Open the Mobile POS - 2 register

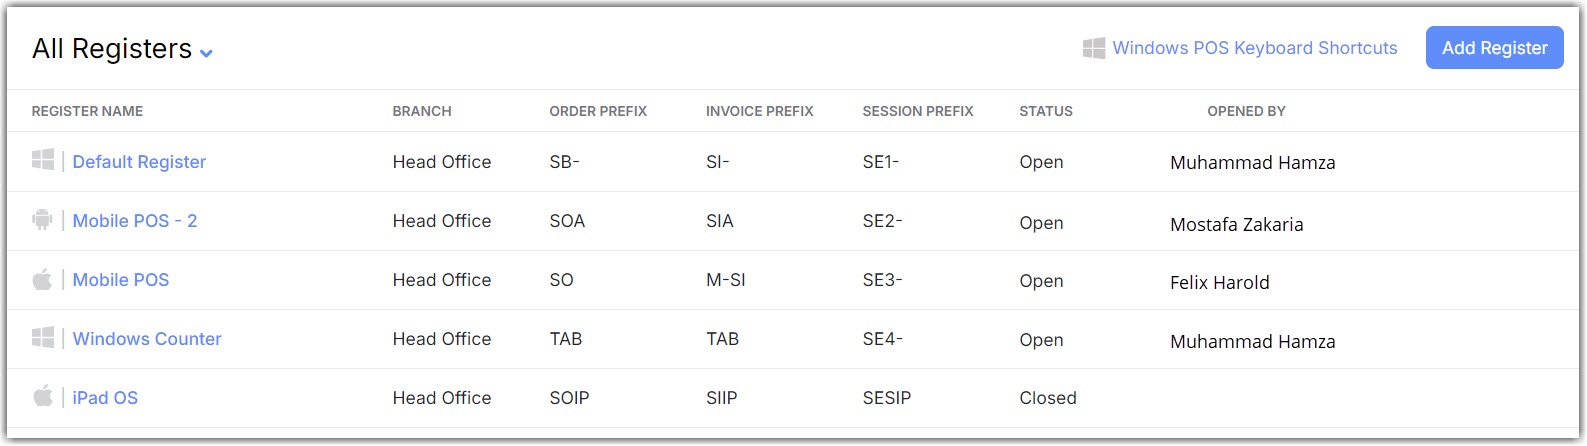135,221
